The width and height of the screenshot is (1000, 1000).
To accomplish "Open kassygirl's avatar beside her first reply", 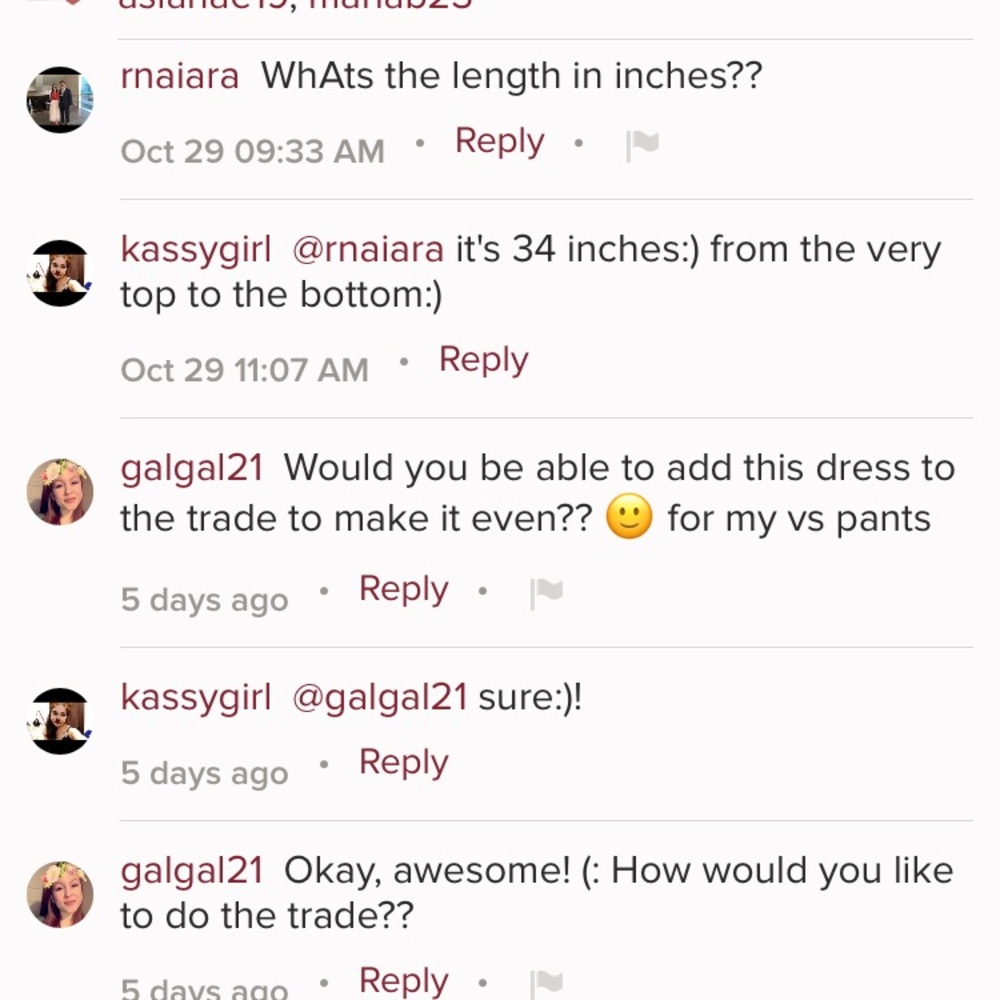I will [x=58, y=272].
